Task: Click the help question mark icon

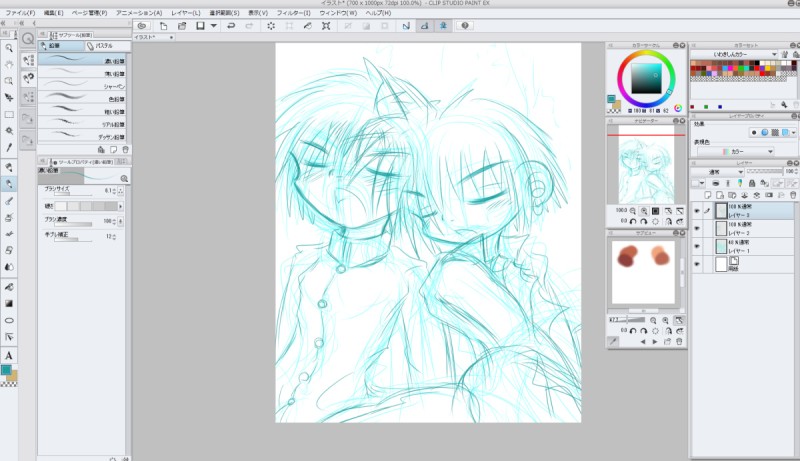Action: click(465, 25)
